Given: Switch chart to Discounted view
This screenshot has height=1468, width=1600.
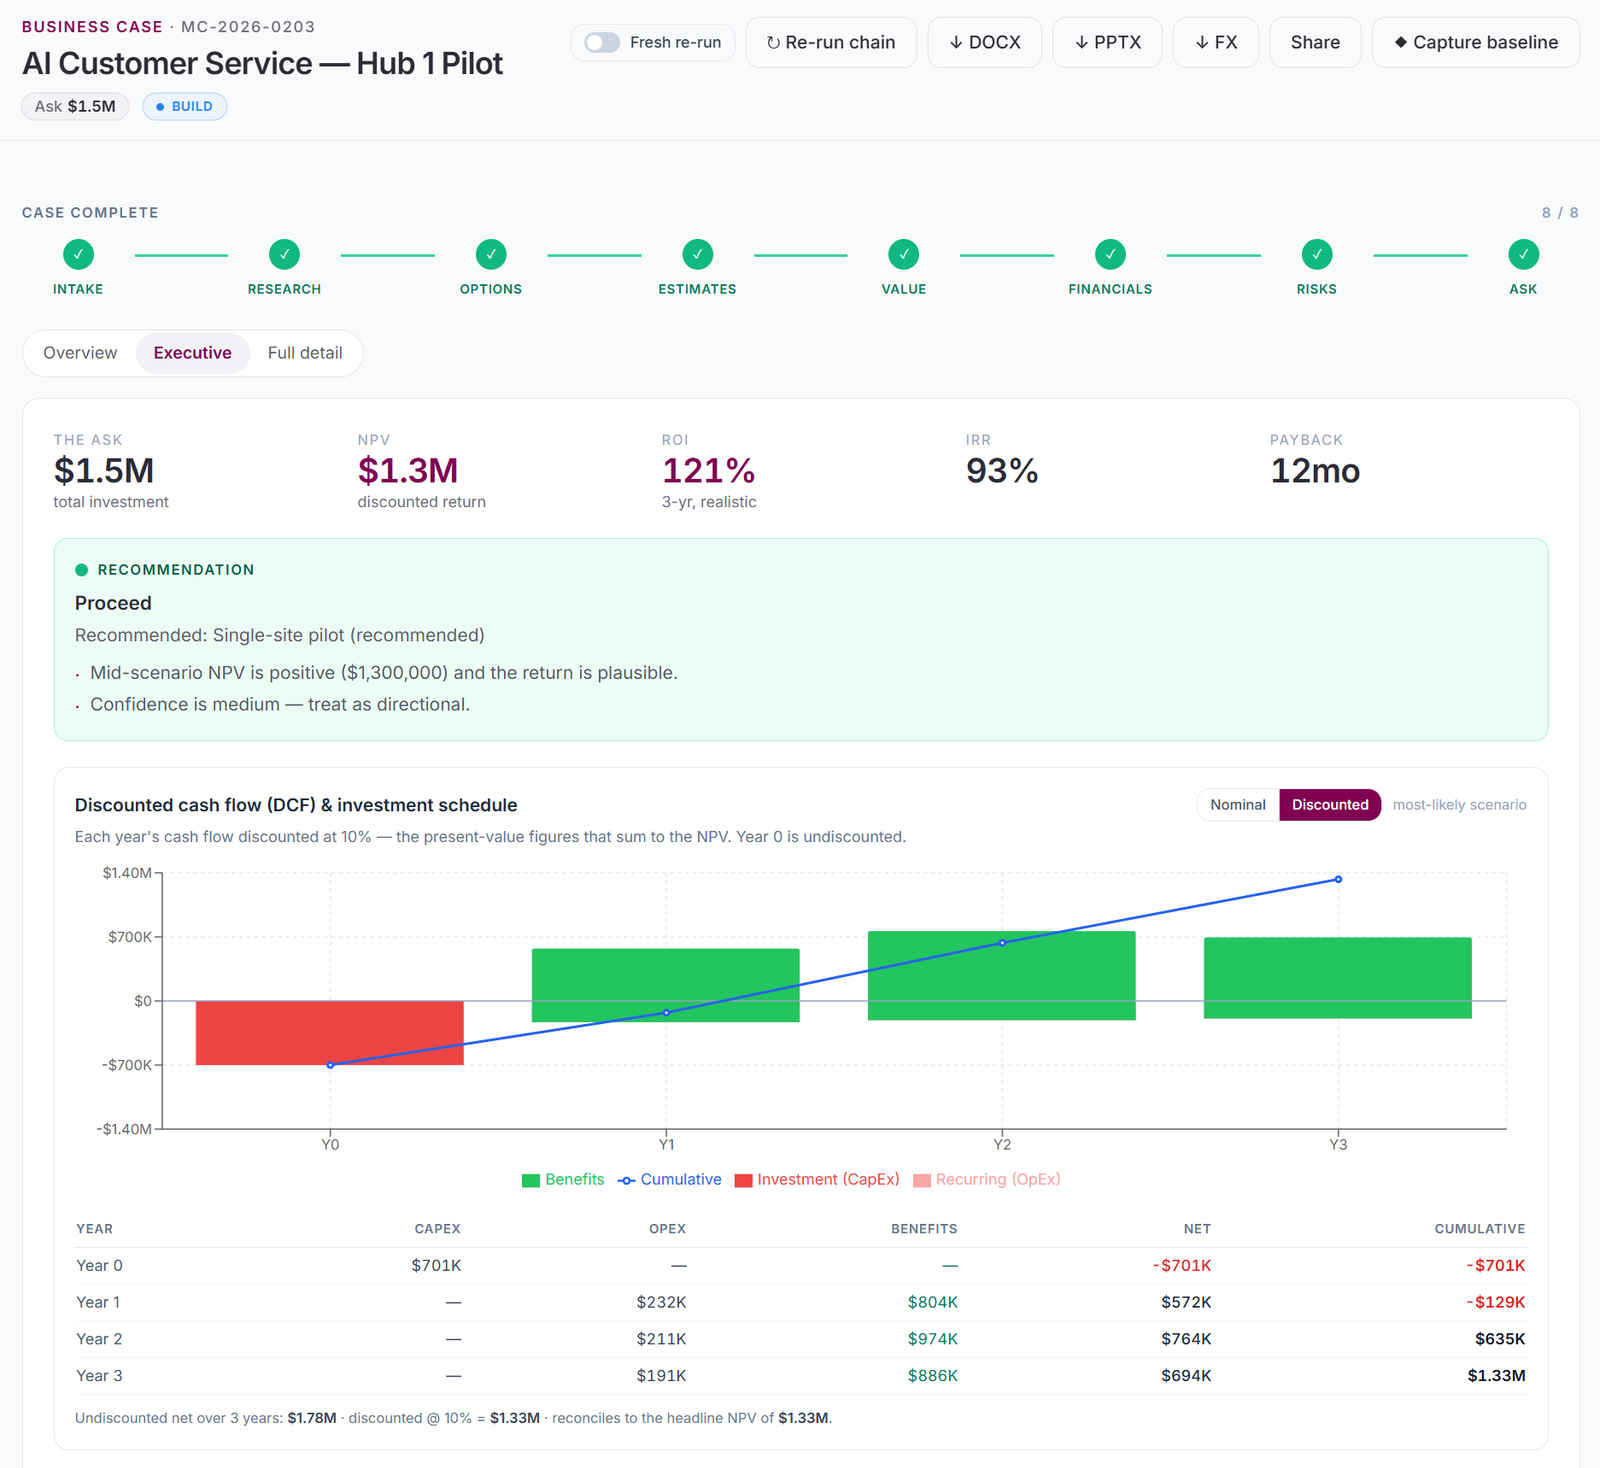Looking at the screenshot, I should coord(1330,805).
